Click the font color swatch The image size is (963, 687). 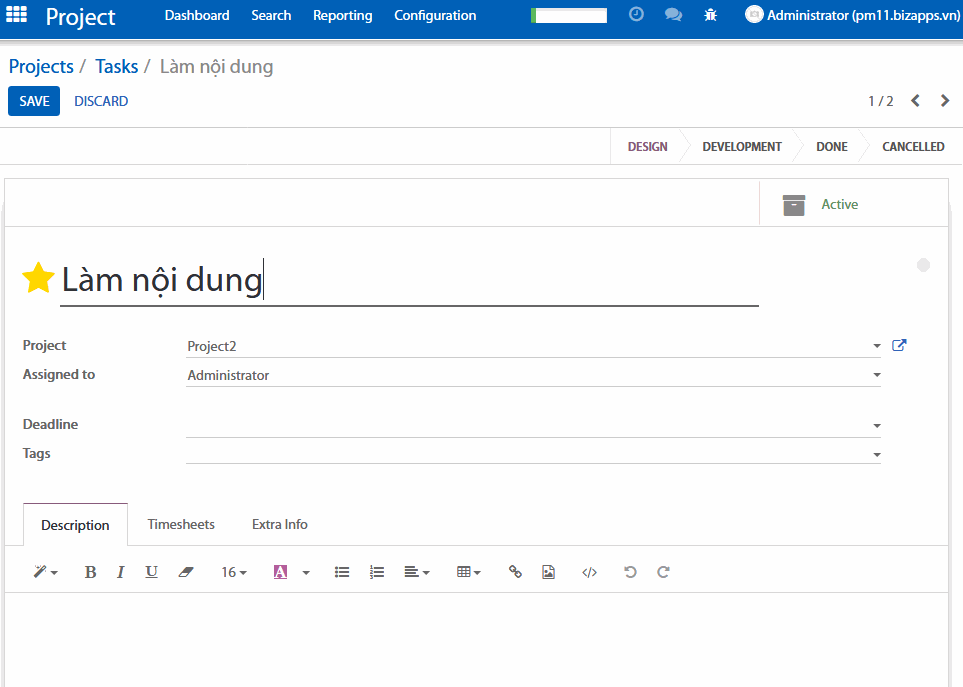pyautogui.click(x=280, y=572)
